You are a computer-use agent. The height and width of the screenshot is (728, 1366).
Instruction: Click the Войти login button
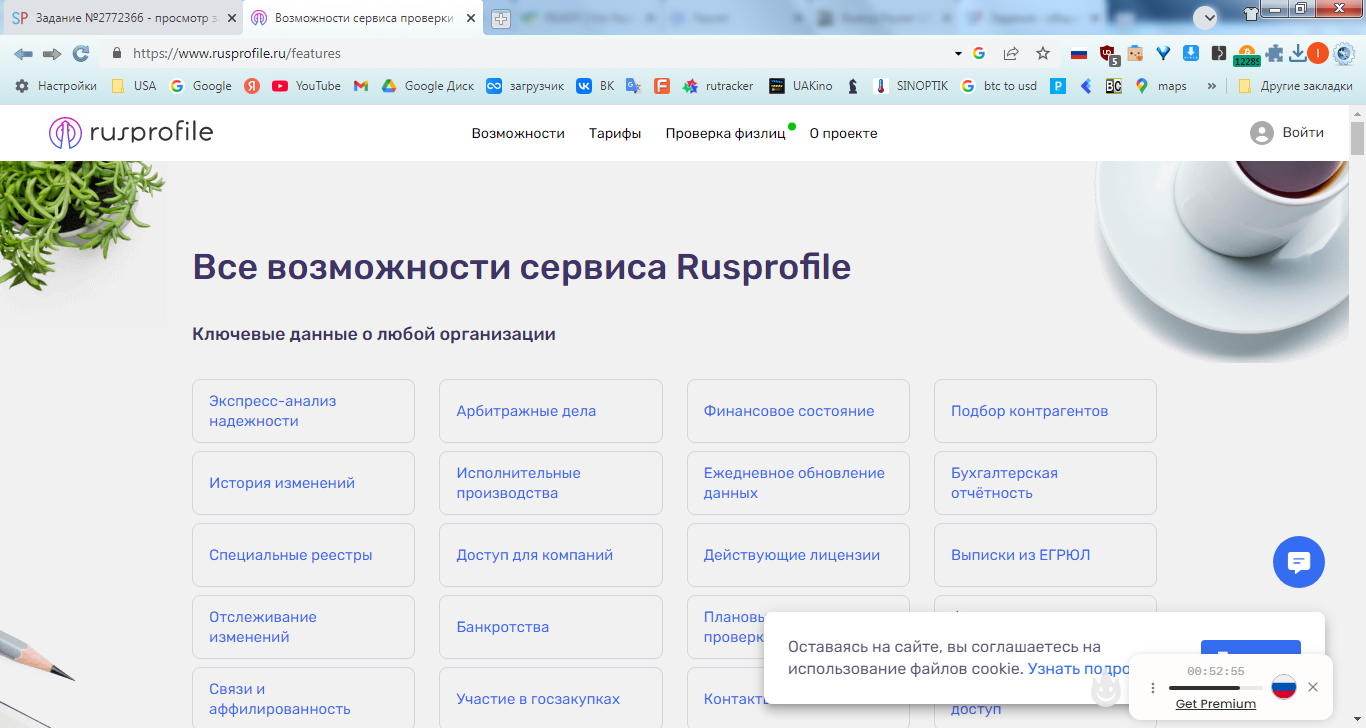coord(1287,132)
